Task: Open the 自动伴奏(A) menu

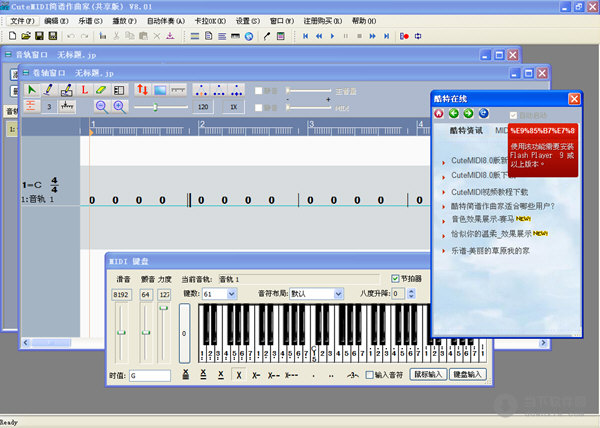Action: pyautogui.click(x=166, y=21)
